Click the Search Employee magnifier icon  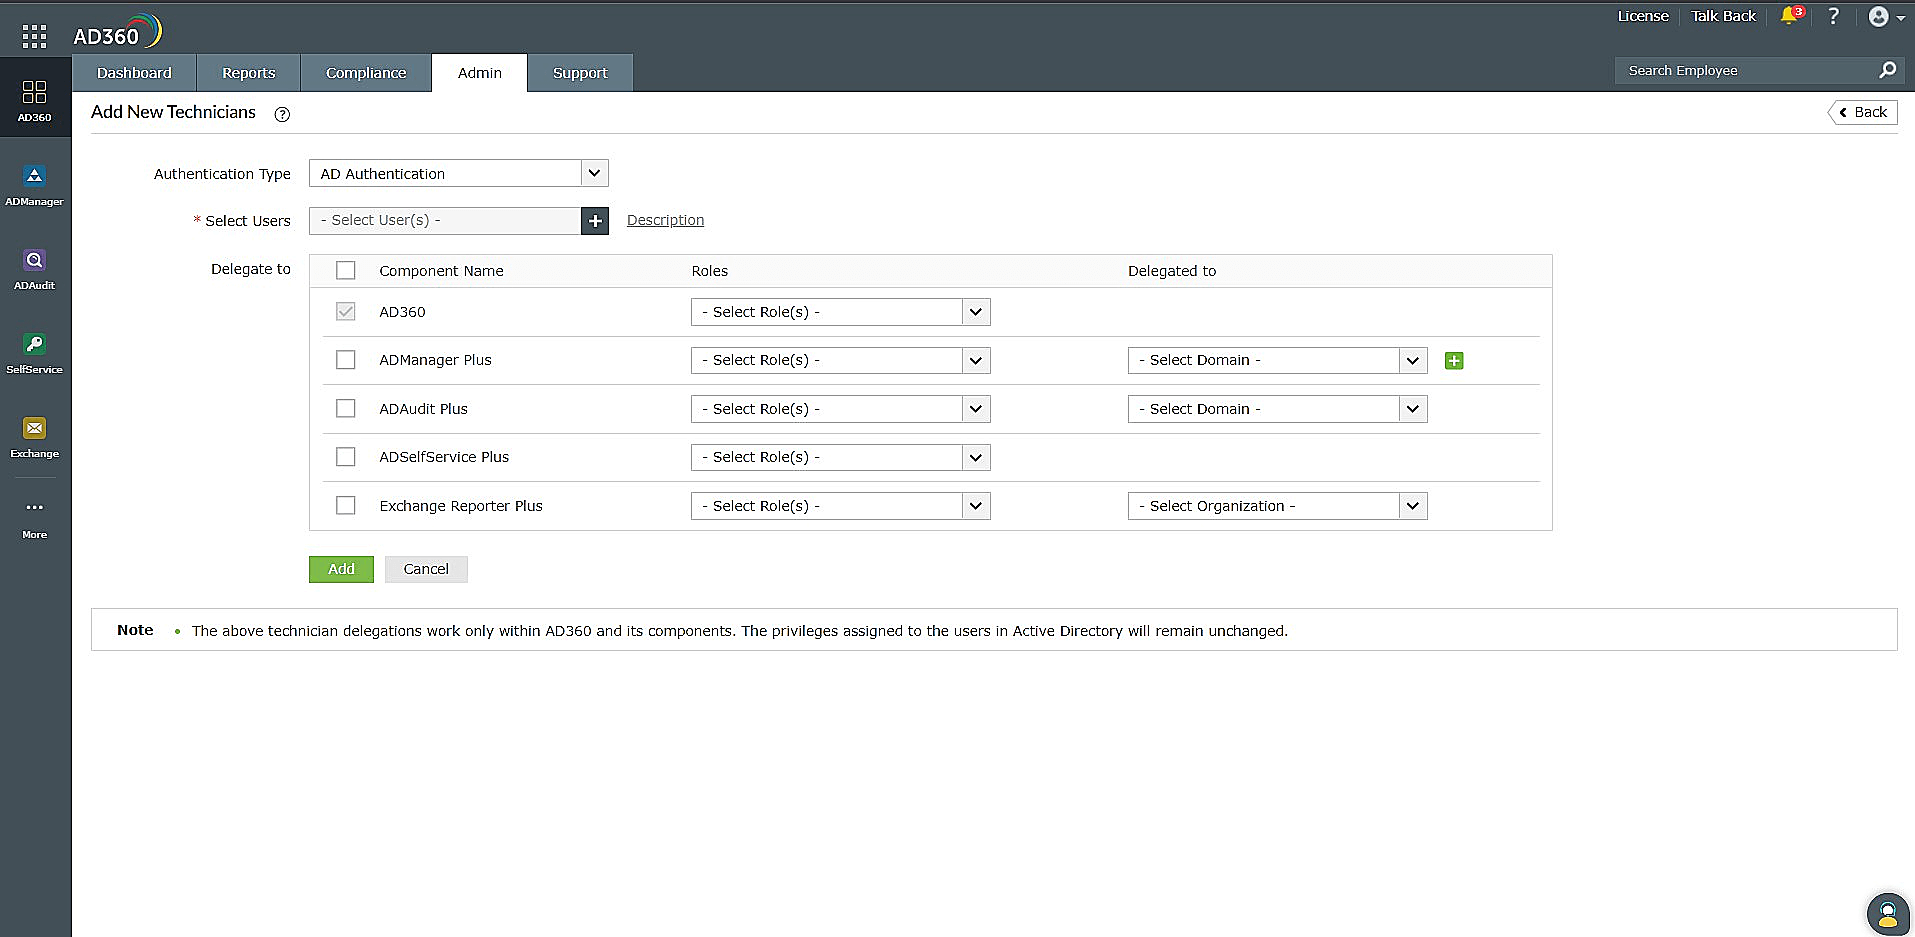tap(1888, 70)
